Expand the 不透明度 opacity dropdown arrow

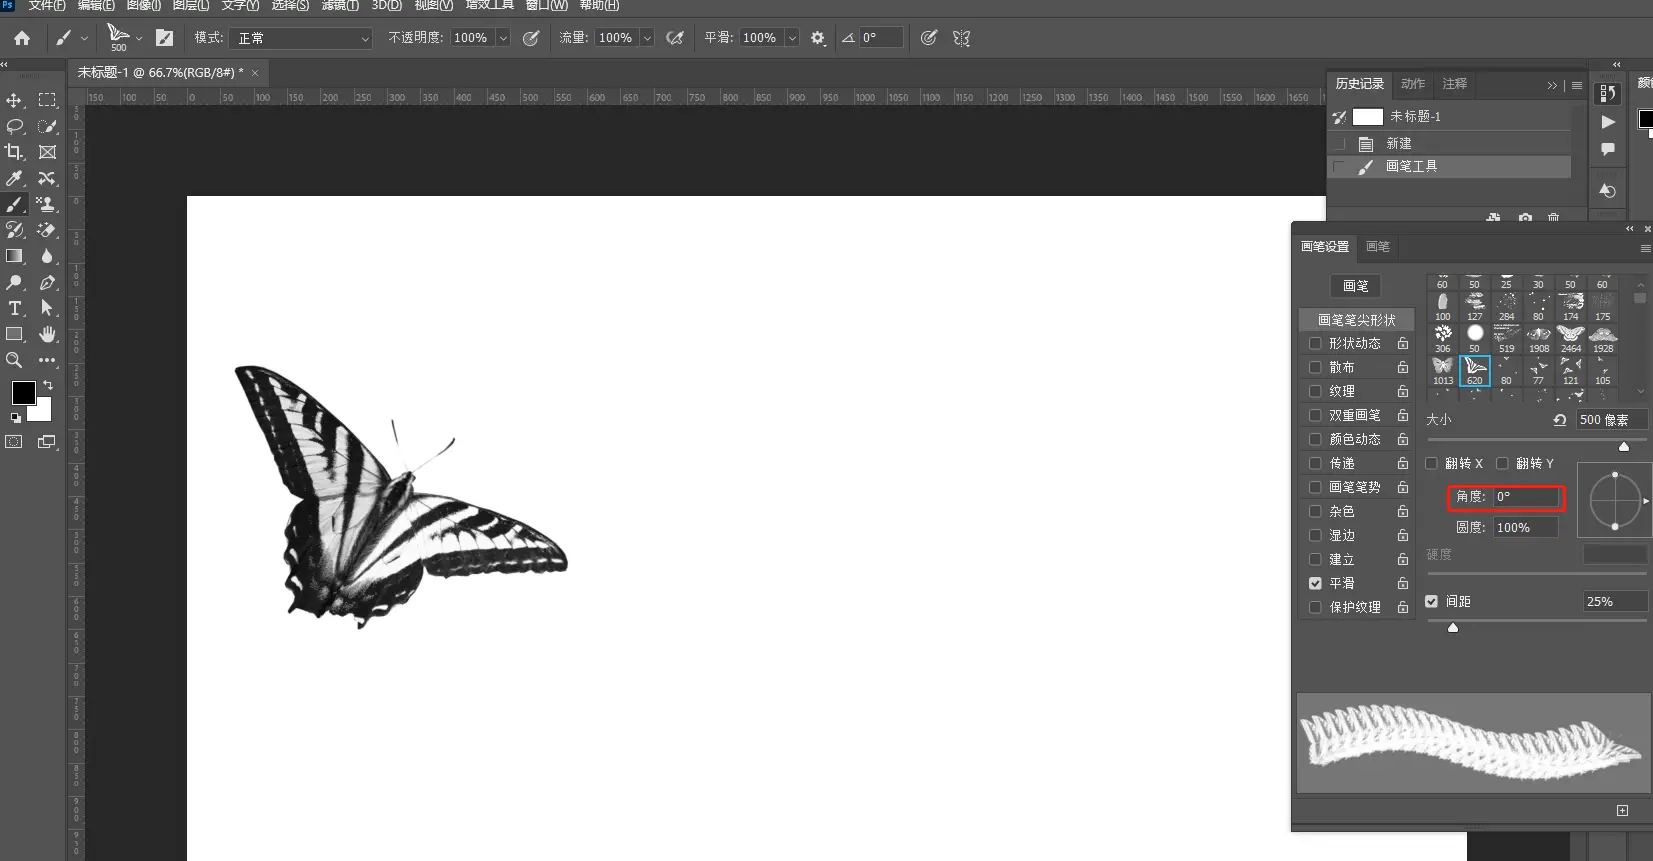pos(503,38)
